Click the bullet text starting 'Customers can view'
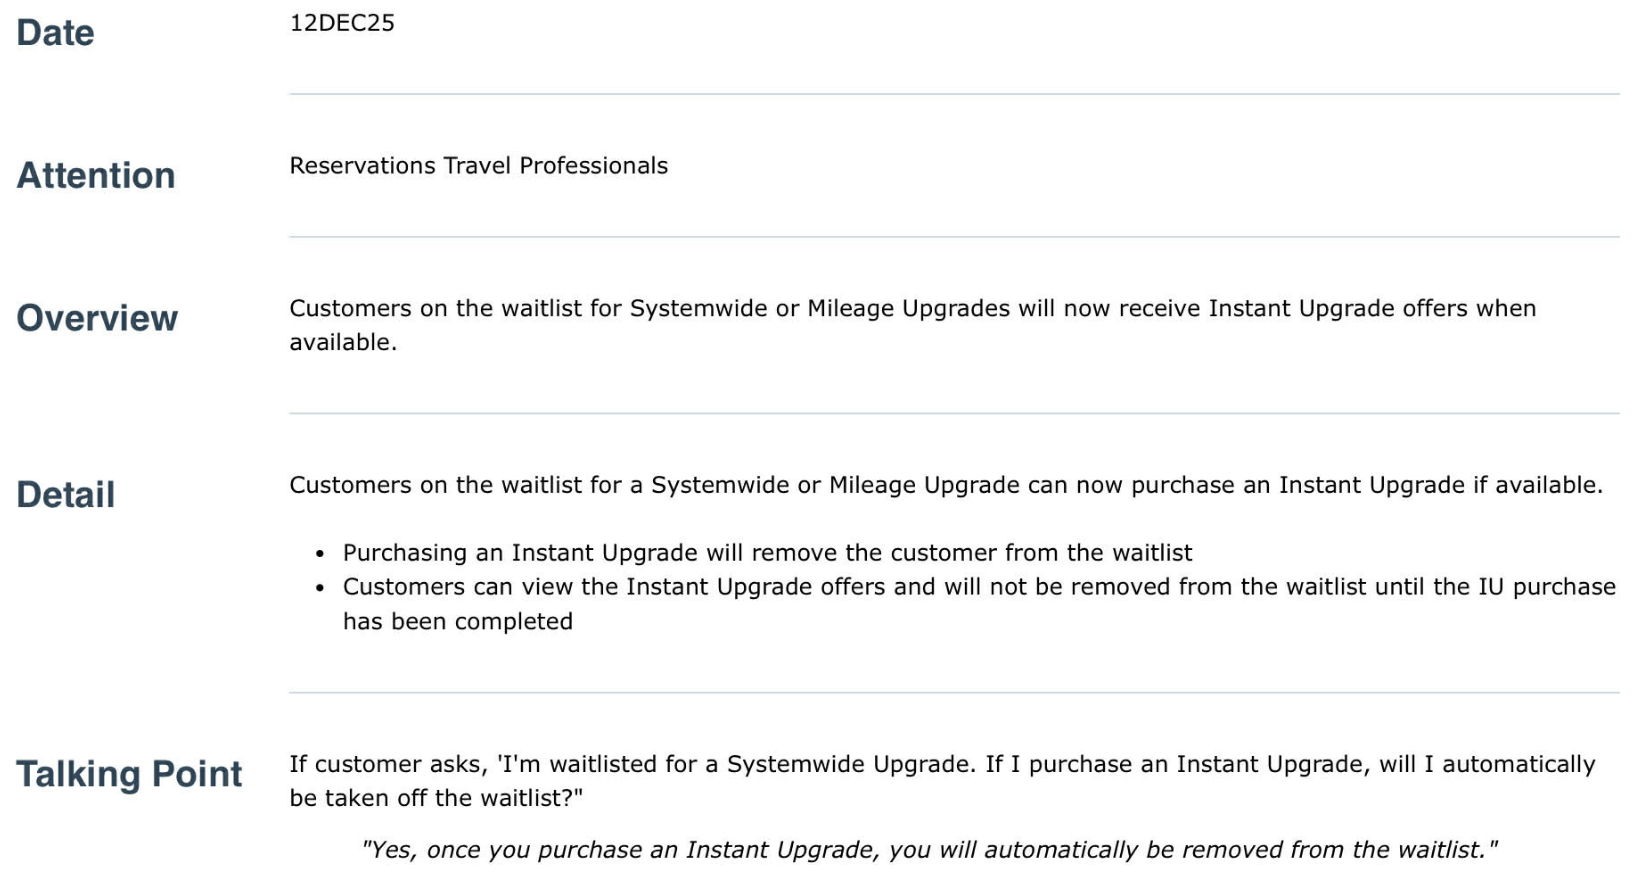Image resolution: width=1640 pixels, height=893 pixels. pyautogui.click(x=978, y=587)
